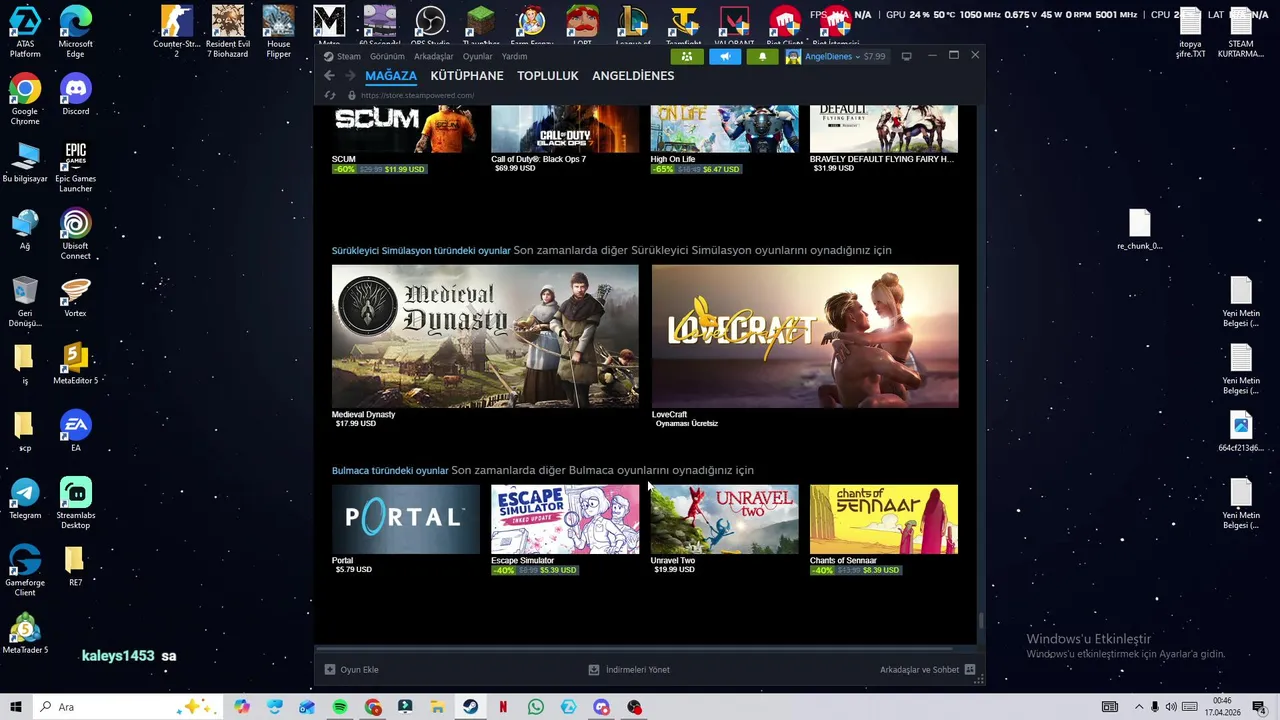
Task: Open the Chants of Sennaar thumbnail
Action: [x=884, y=519]
